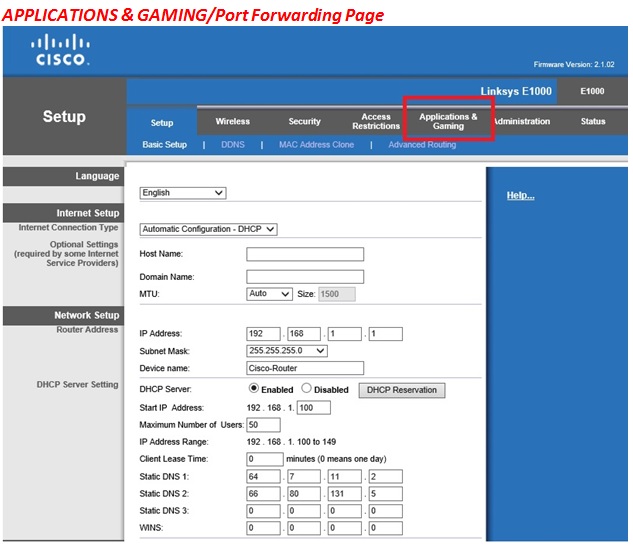
Task: Open the Language dropdown showing English
Action: click(x=183, y=193)
